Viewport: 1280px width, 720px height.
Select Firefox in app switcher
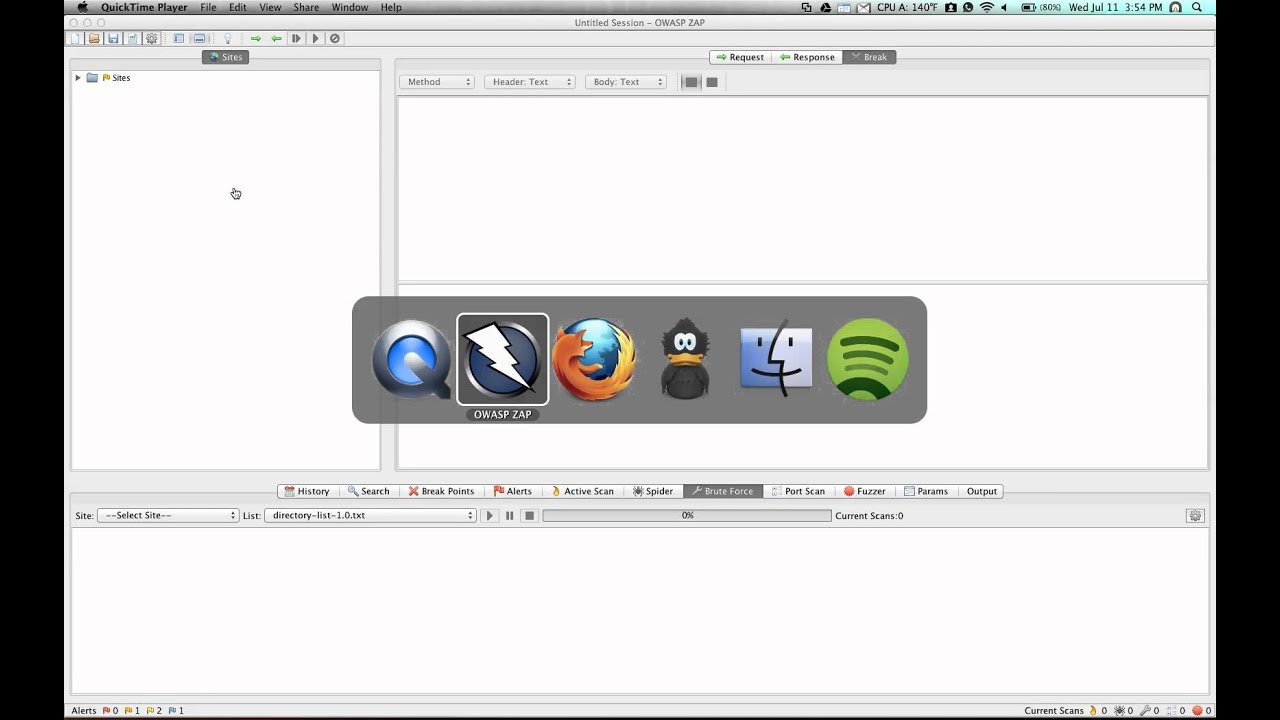594,360
